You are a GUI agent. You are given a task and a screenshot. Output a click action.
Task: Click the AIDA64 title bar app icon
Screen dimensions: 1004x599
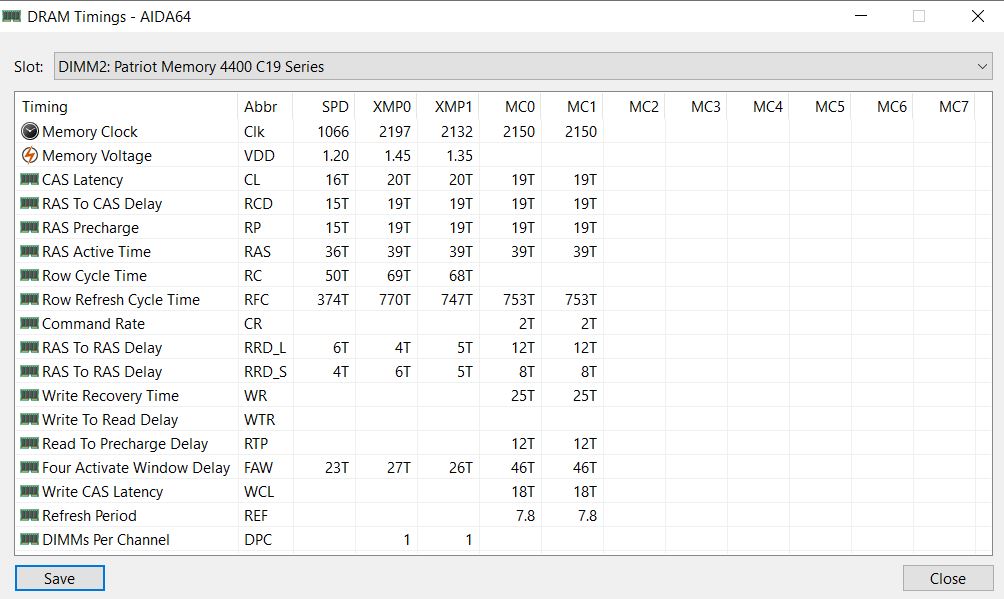12,16
